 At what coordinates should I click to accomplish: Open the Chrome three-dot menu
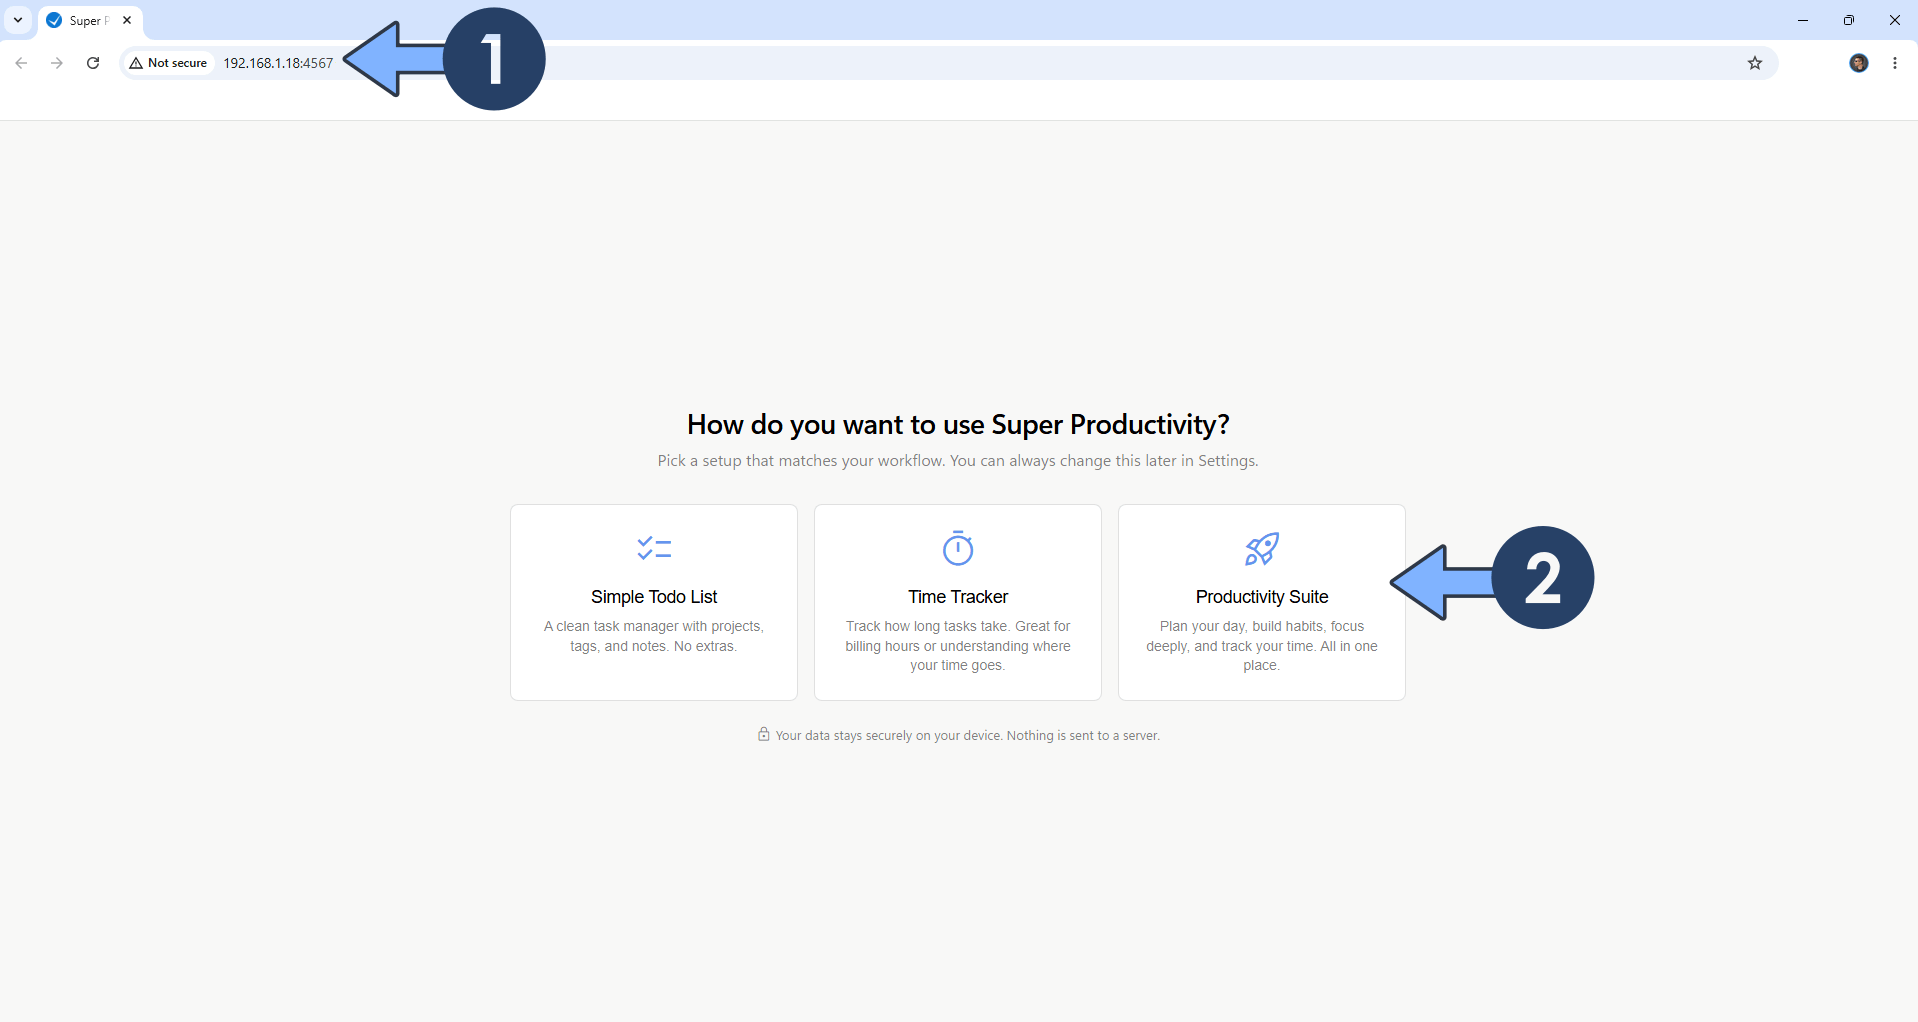(x=1895, y=63)
